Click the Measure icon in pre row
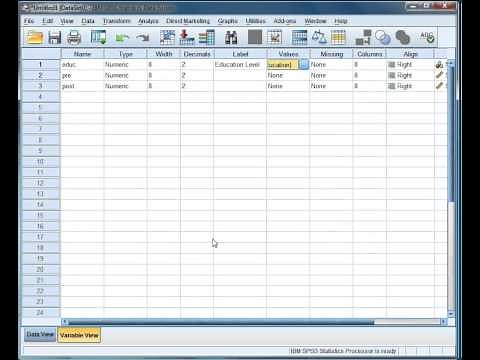The height and width of the screenshot is (360, 480). [439, 75]
